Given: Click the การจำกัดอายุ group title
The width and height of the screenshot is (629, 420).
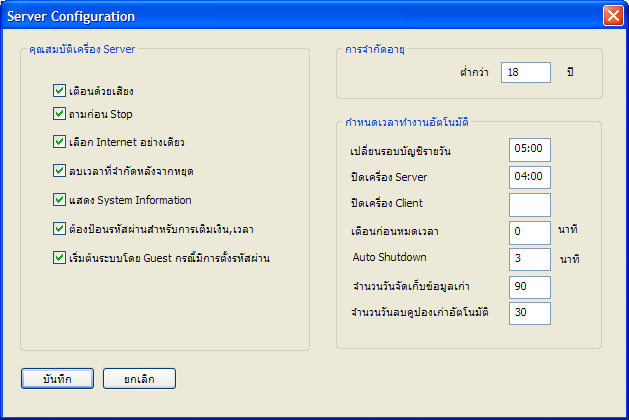Looking at the screenshot, I should point(375,49).
